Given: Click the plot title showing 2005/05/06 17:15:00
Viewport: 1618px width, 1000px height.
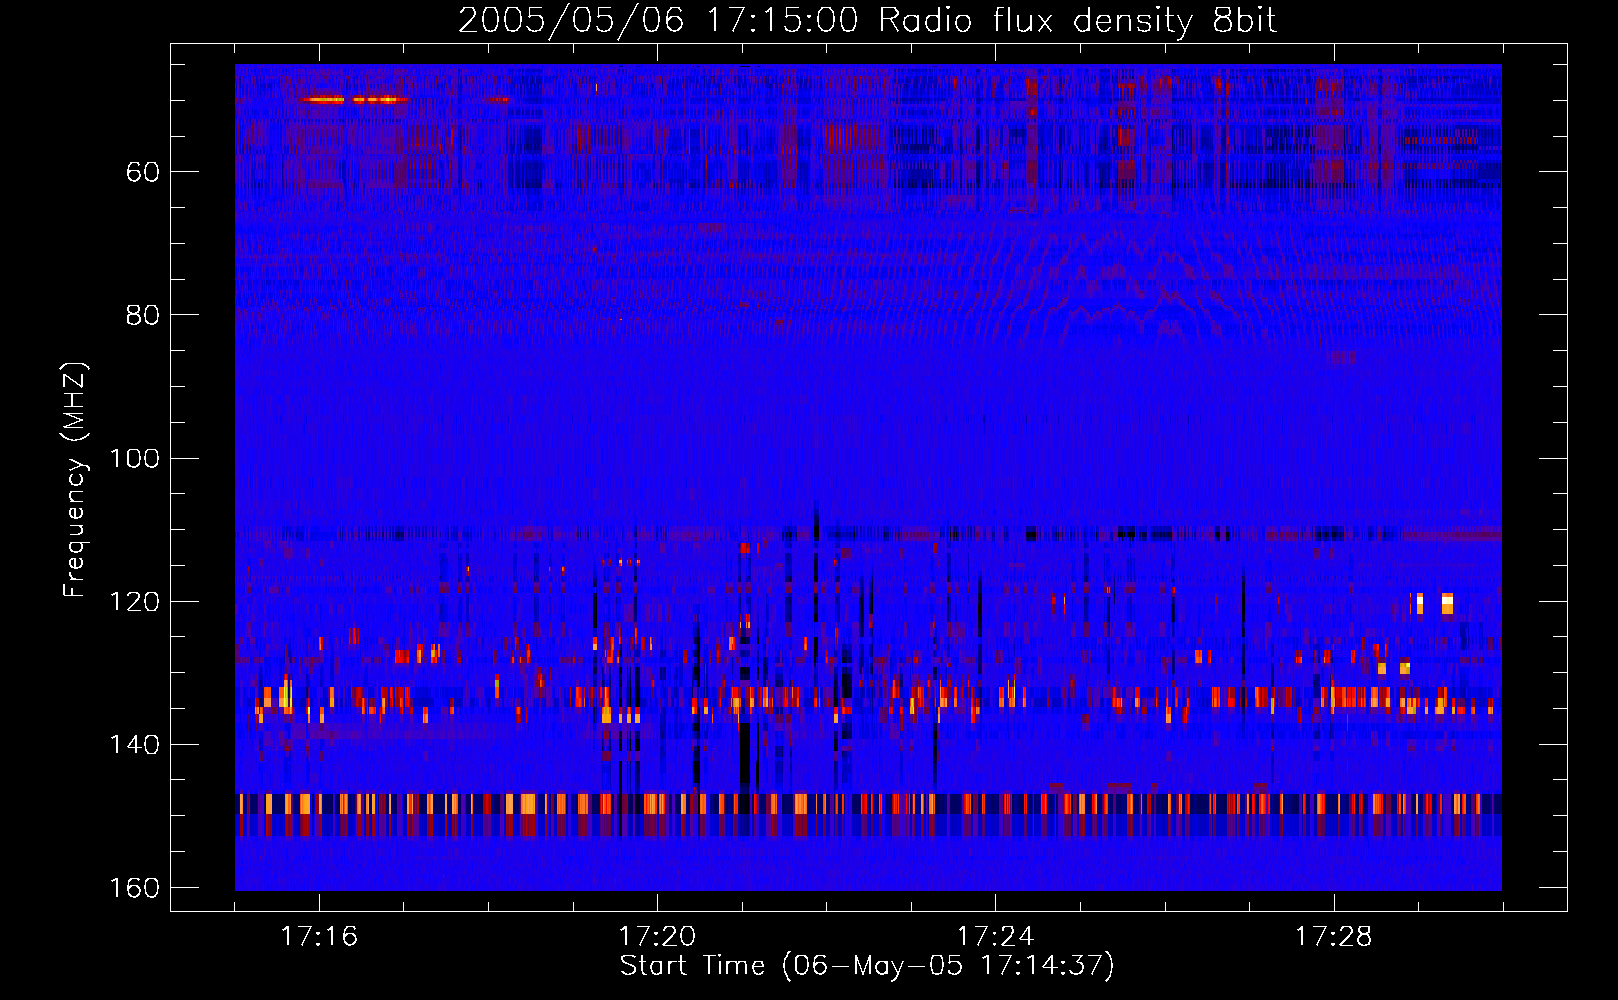Looking at the screenshot, I should pyautogui.click(x=867, y=21).
